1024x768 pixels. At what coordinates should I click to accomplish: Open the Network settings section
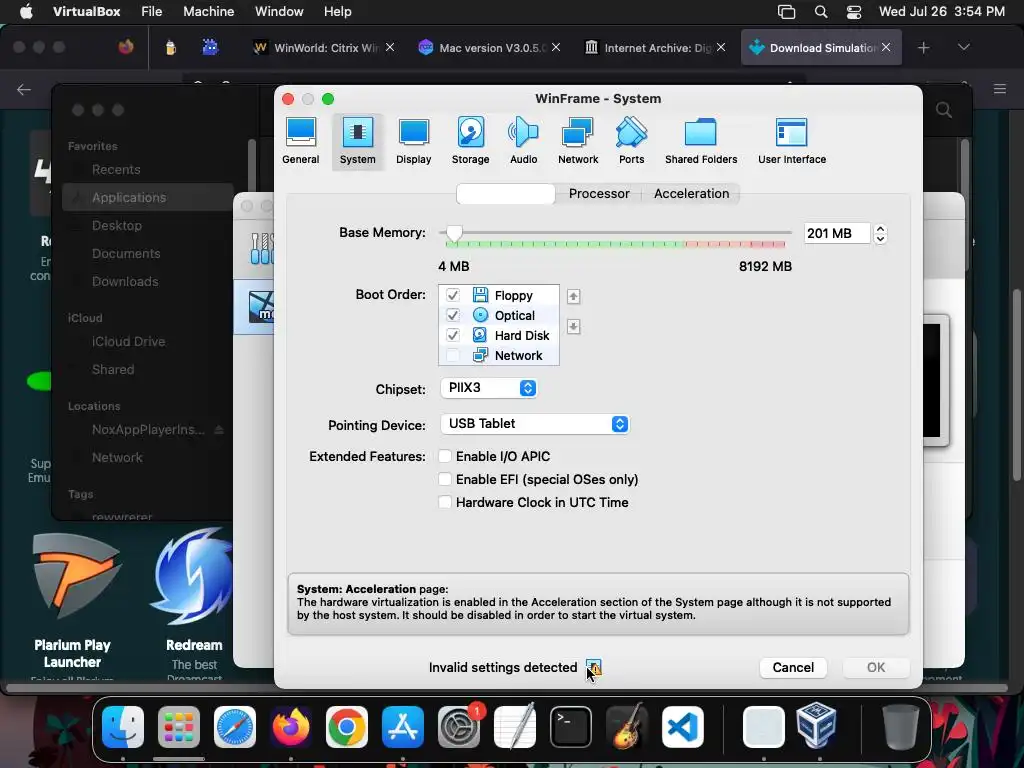[578, 141]
